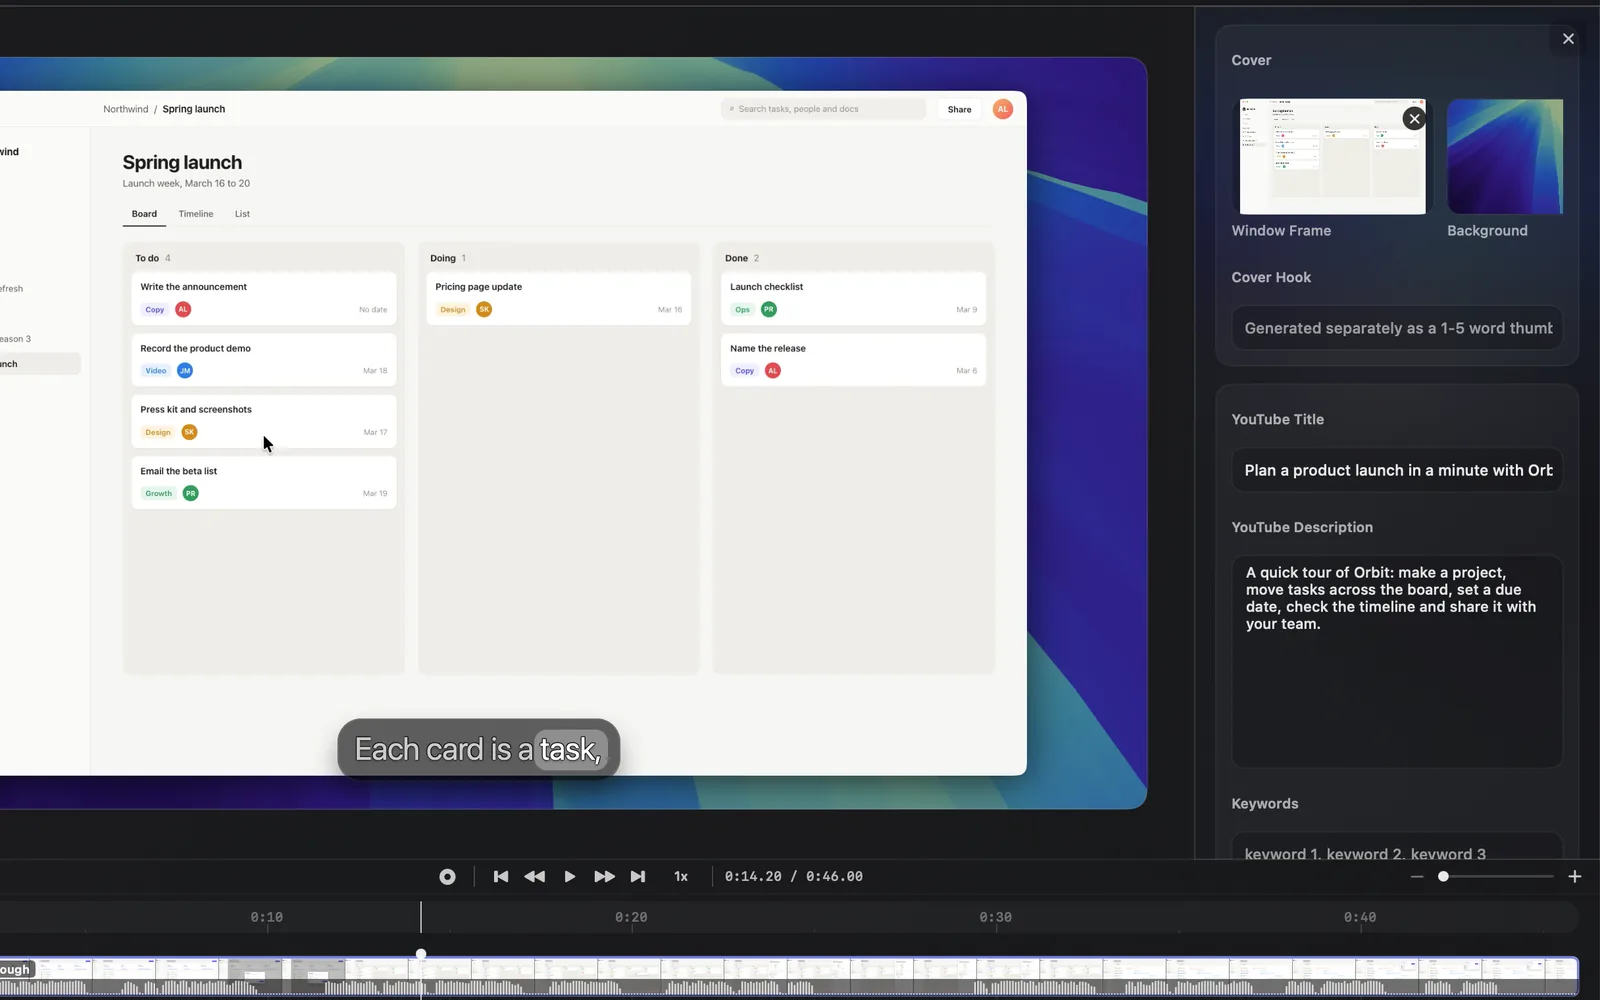
Task: Click the search tasks, people and docs field
Action: 824,109
